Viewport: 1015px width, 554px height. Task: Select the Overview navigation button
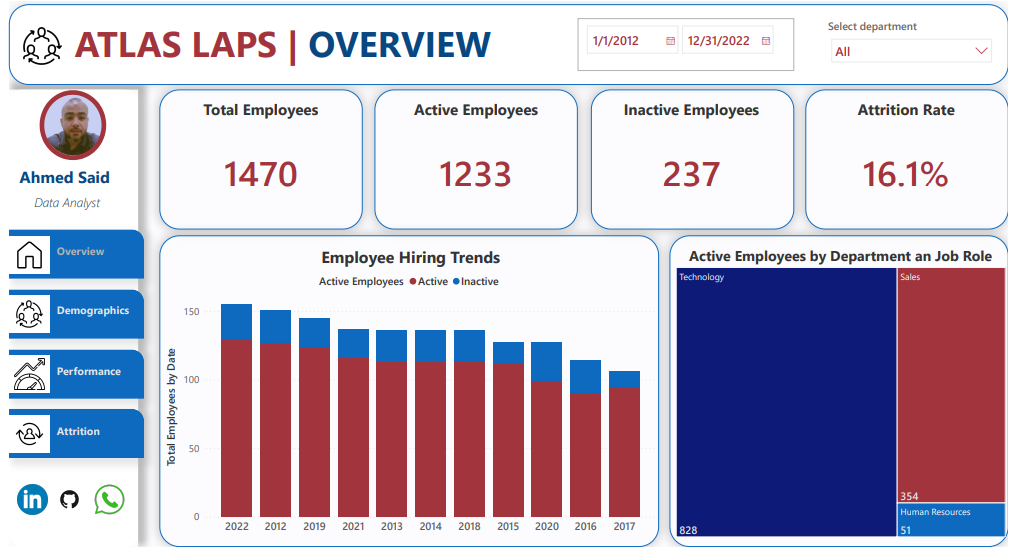tap(80, 252)
